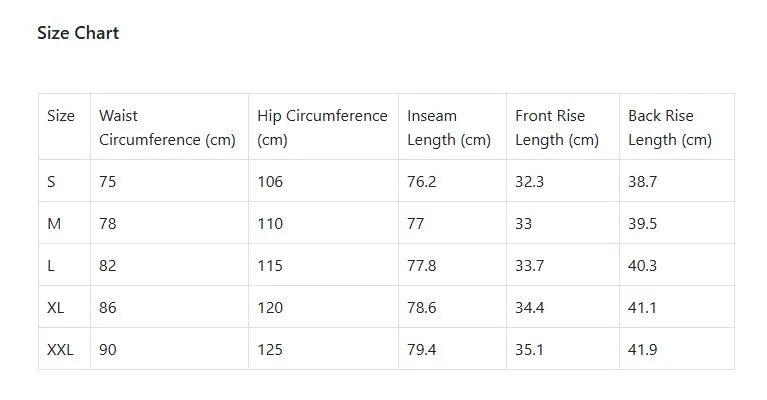Click the XL size row label
Image resolution: width=767 pixels, height=400 pixels.
[x=56, y=308]
